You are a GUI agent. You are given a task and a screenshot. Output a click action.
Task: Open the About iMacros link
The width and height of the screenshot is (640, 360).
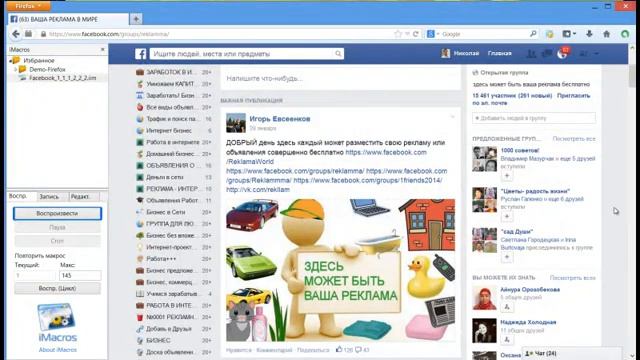pos(58,350)
